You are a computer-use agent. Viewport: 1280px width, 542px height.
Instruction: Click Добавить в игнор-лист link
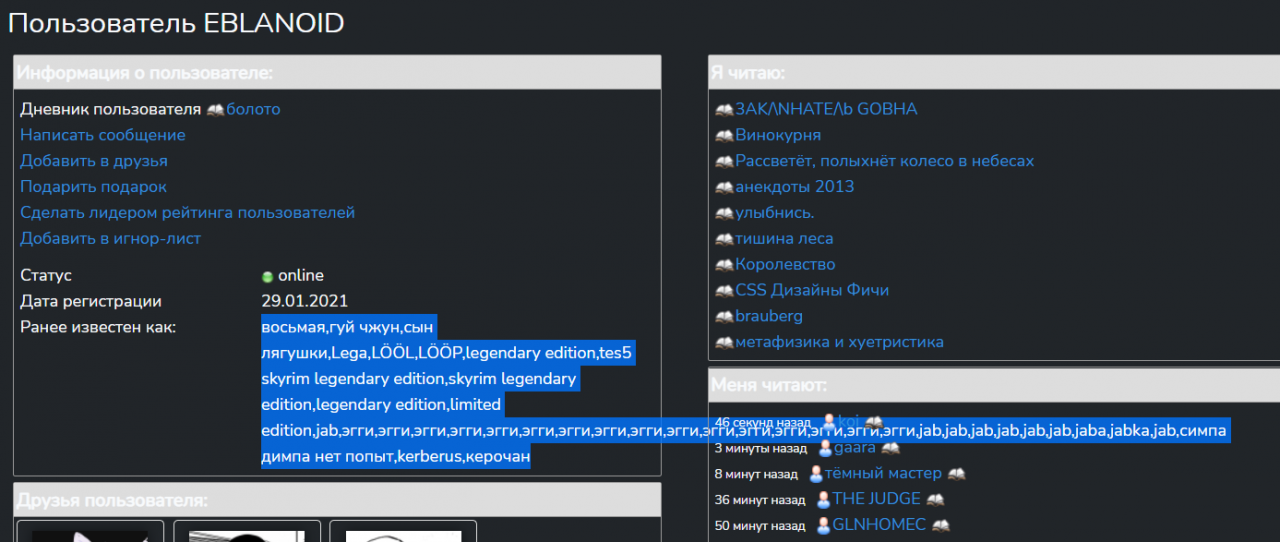pyautogui.click(x=110, y=239)
